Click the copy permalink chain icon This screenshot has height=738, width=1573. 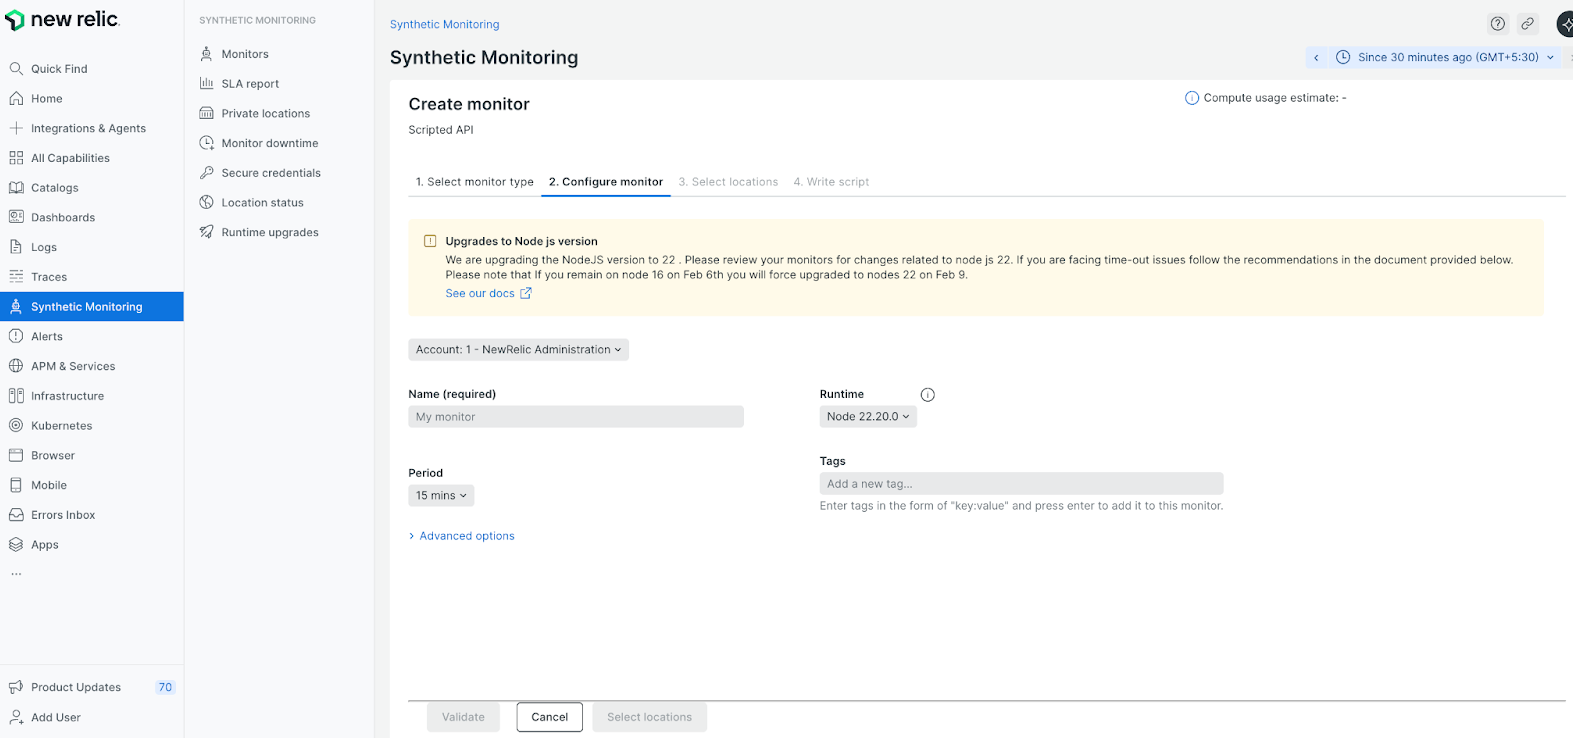(1527, 24)
